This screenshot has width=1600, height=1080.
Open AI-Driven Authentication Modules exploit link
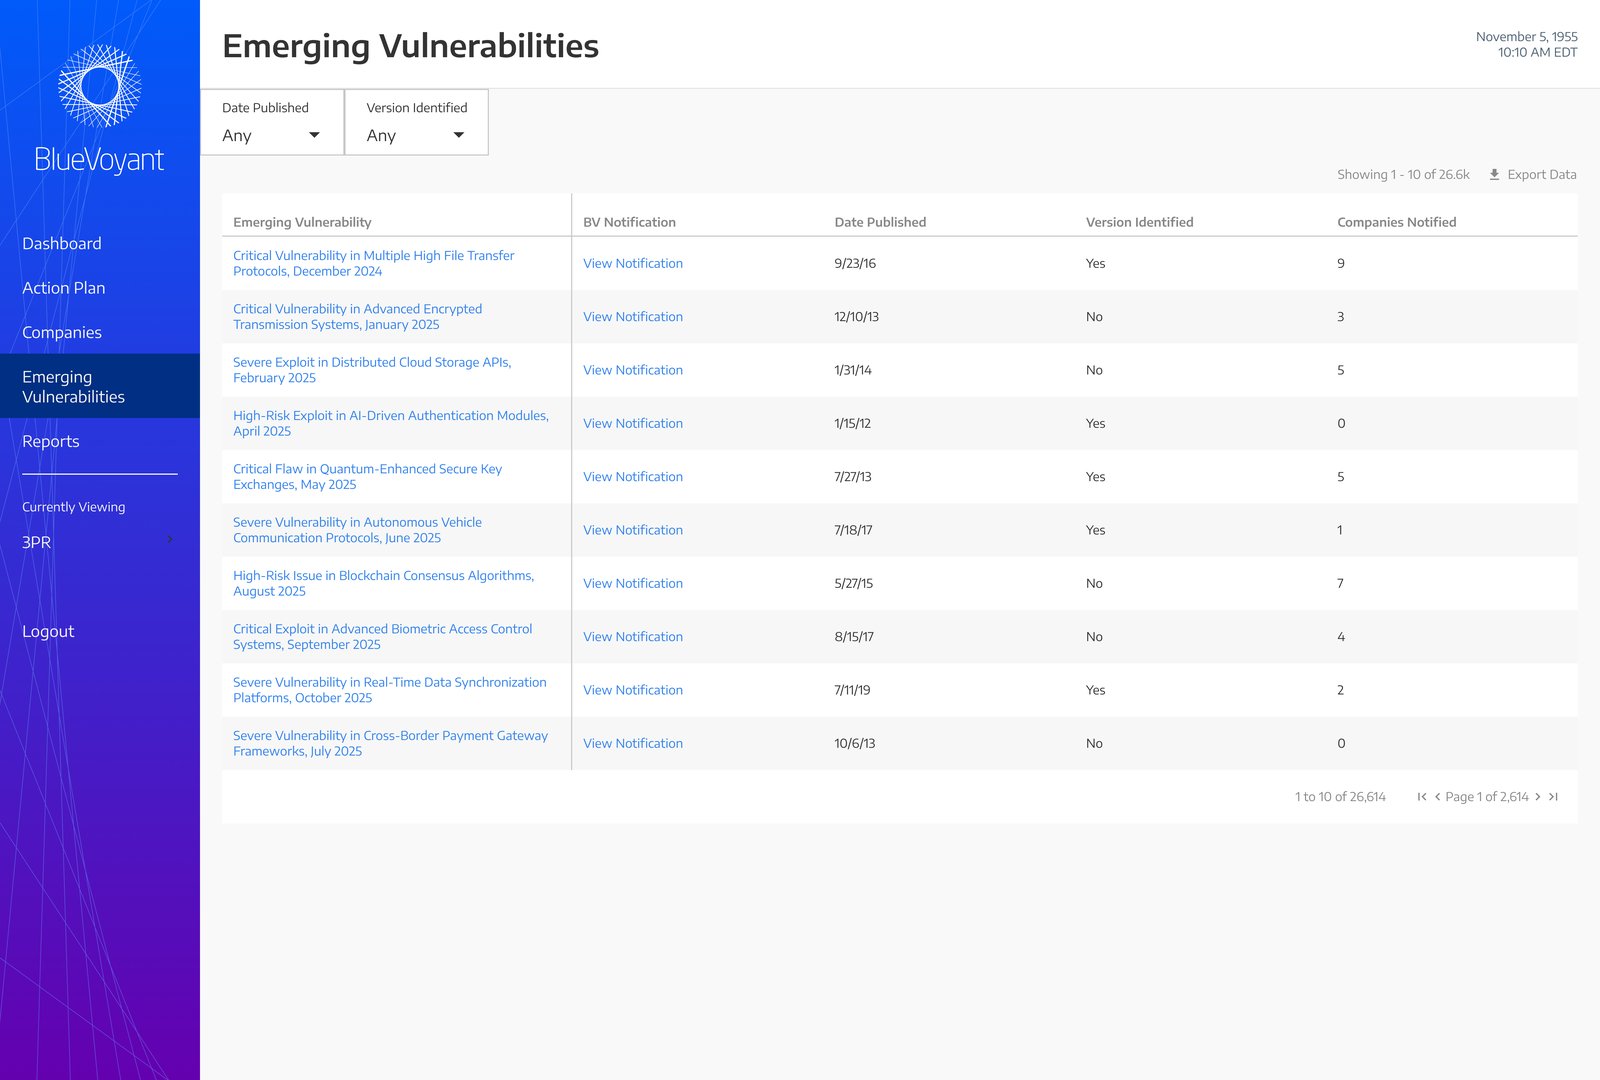click(x=391, y=423)
